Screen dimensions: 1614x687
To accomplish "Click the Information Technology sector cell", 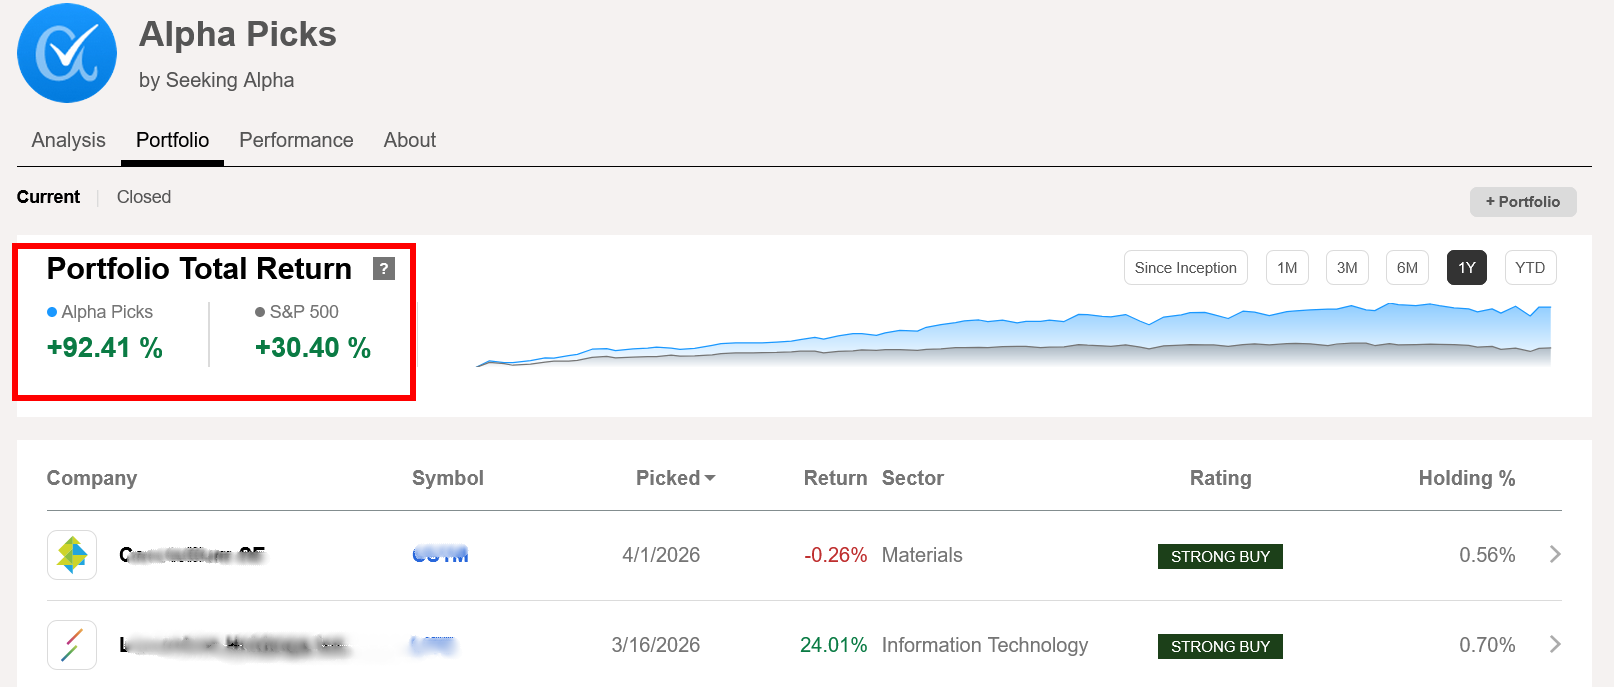I will point(985,645).
